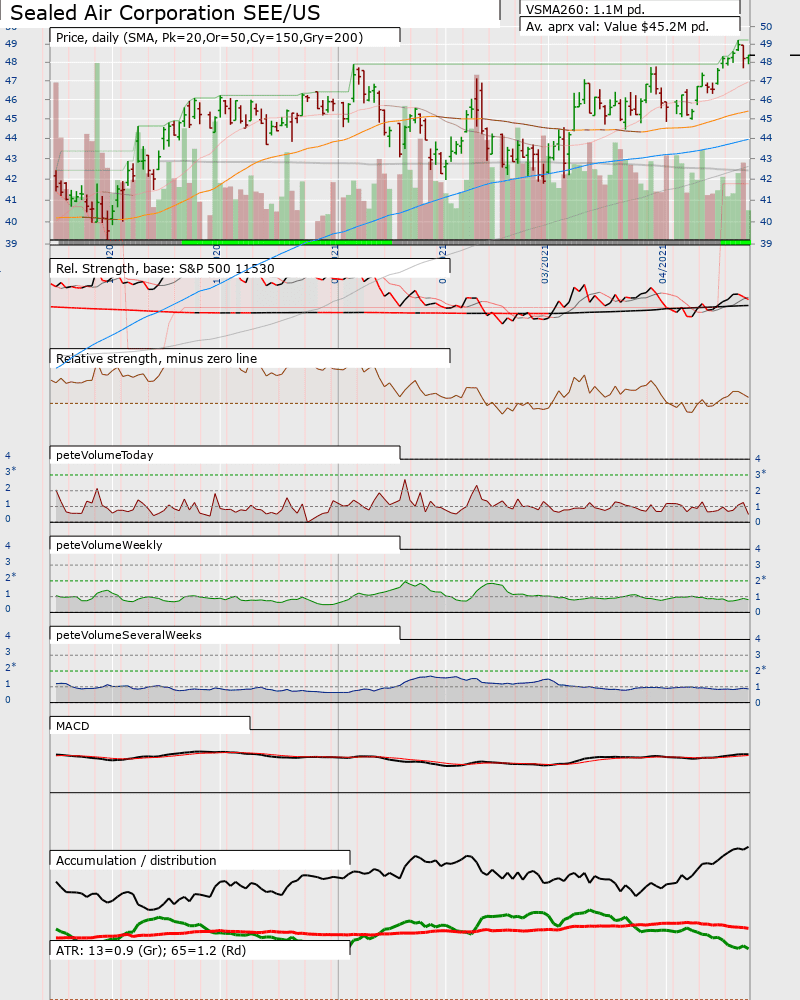Click '2*' level on peteVolumeWeekly right axis
This screenshot has height=1000, width=800.
760,580
